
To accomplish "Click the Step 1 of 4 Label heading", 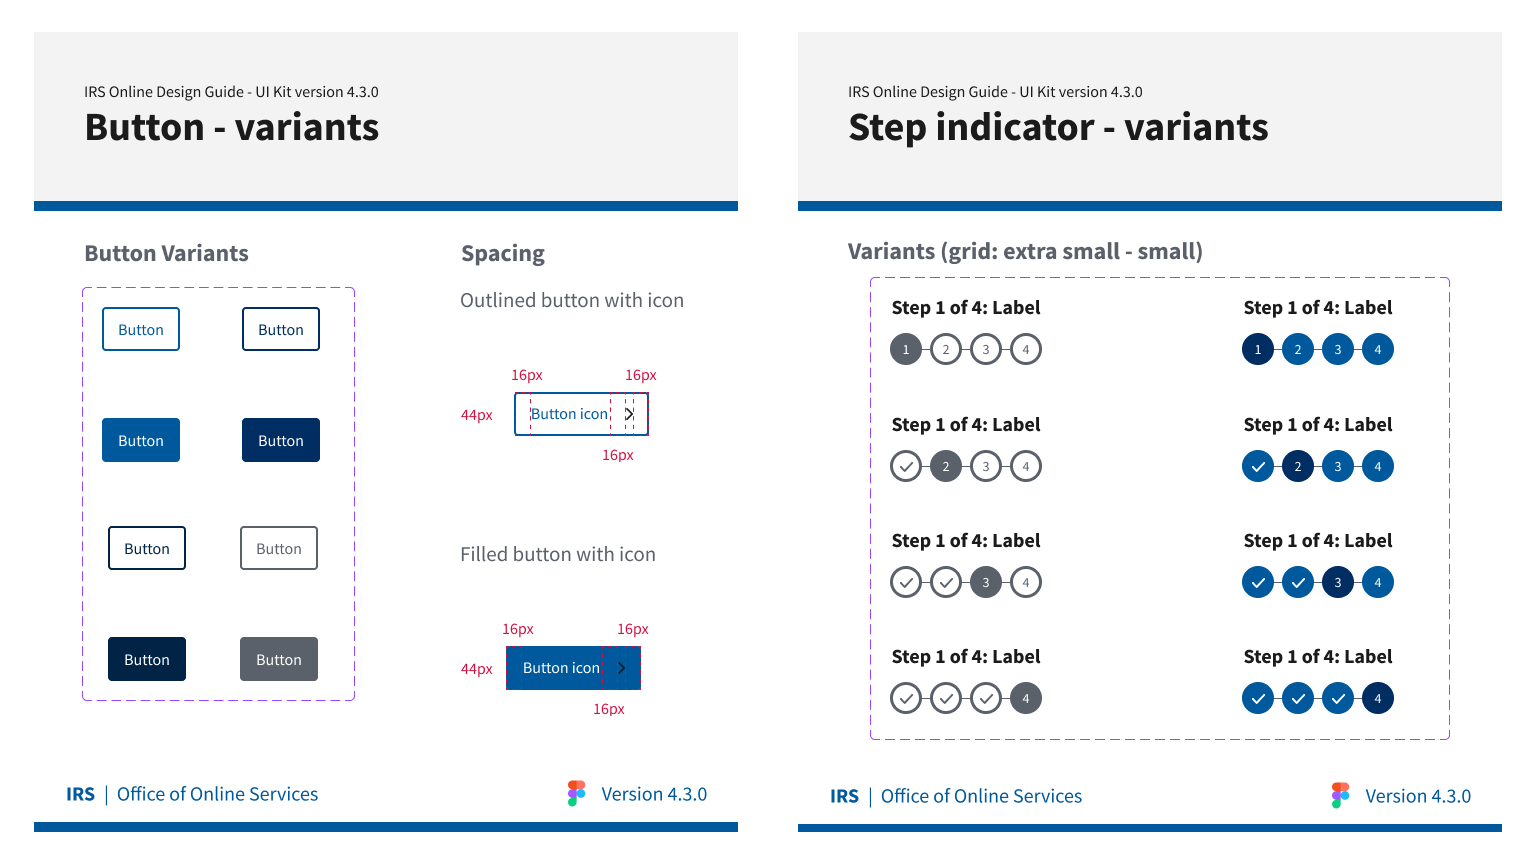I will [x=964, y=307].
